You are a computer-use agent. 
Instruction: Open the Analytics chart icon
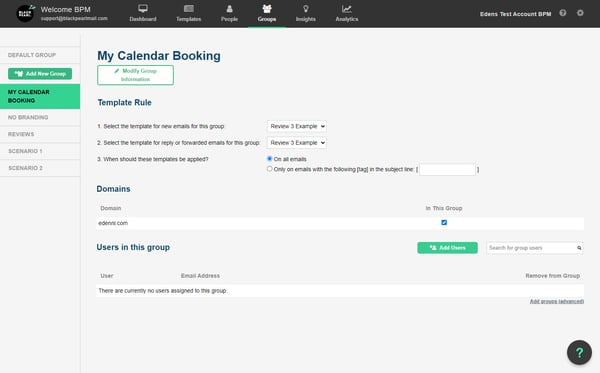click(347, 8)
